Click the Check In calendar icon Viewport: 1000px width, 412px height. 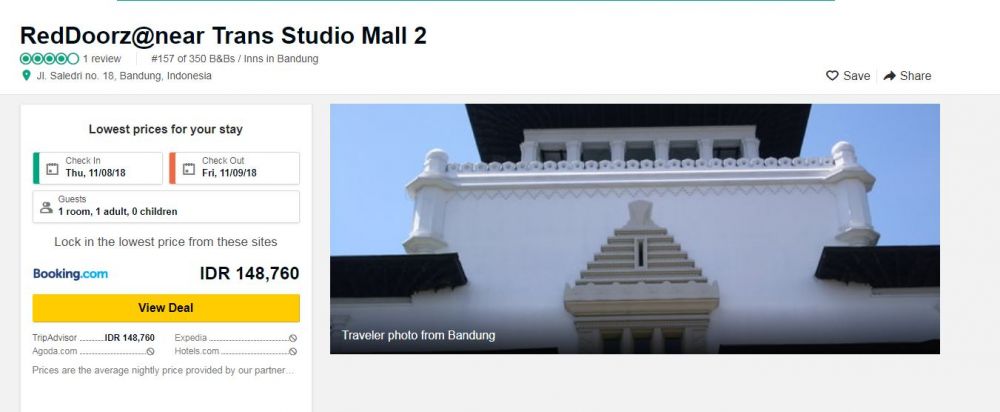coord(52,169)
